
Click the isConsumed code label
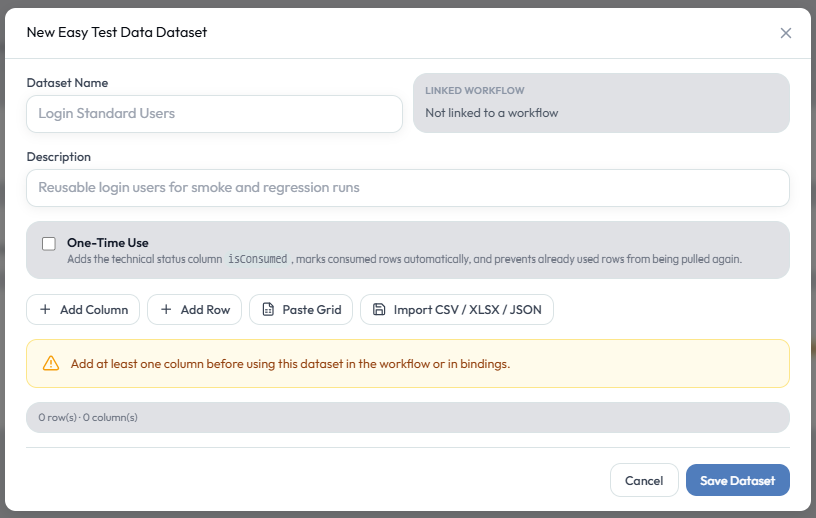(258, 259)
